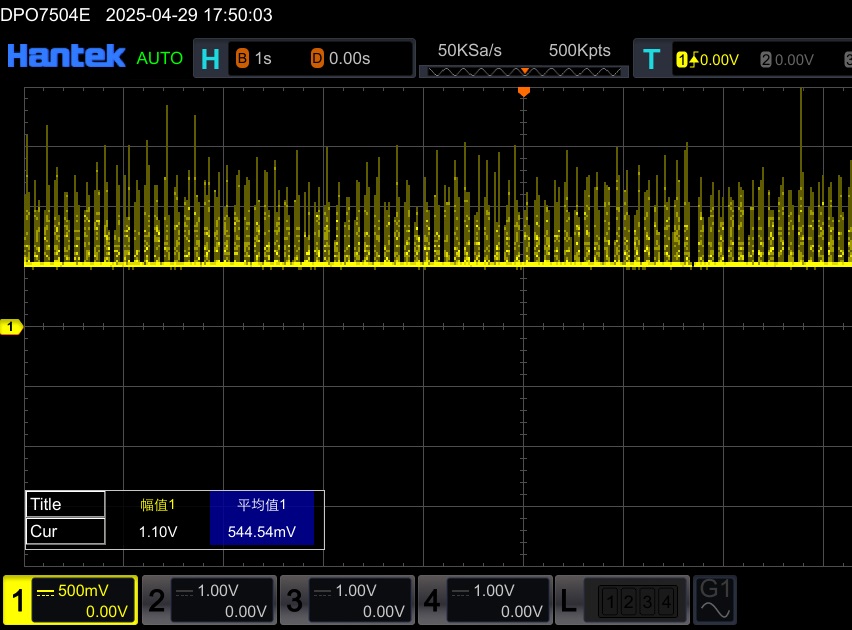Image resolution: width=852 pixels, height=630 pixels.
Task: Open the G1 waveform generator icon
Action: 717,599
